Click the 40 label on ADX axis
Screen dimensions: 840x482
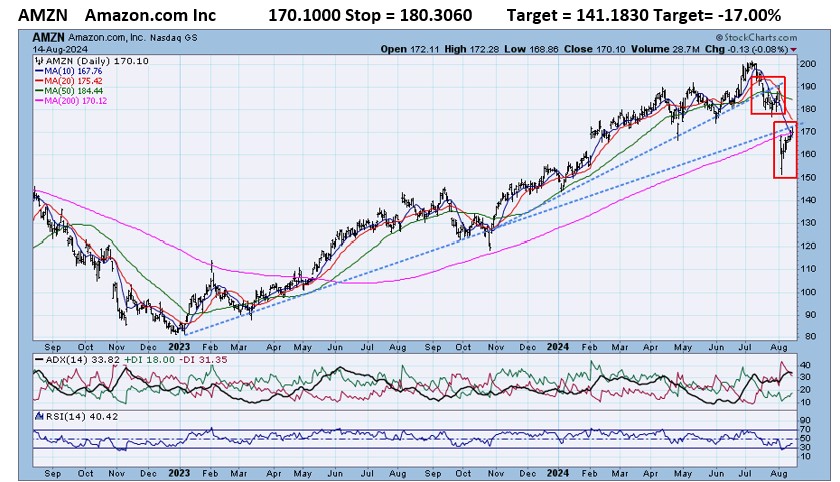(806, 365)
